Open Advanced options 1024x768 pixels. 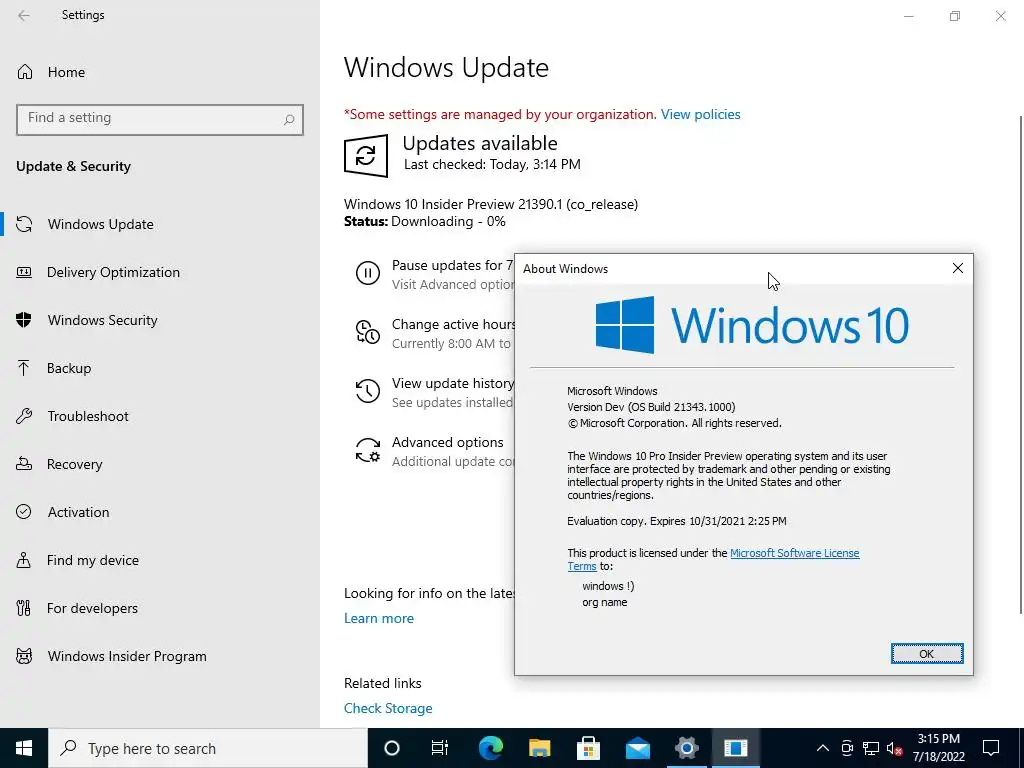click(x=447, y=442)
